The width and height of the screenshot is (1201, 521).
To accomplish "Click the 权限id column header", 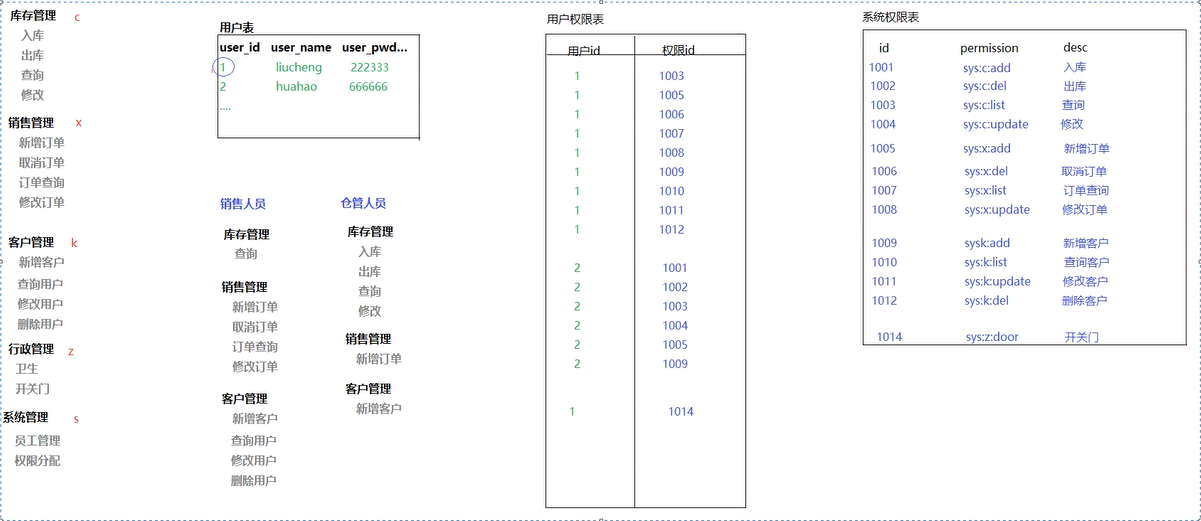I will tap(679, 51).
